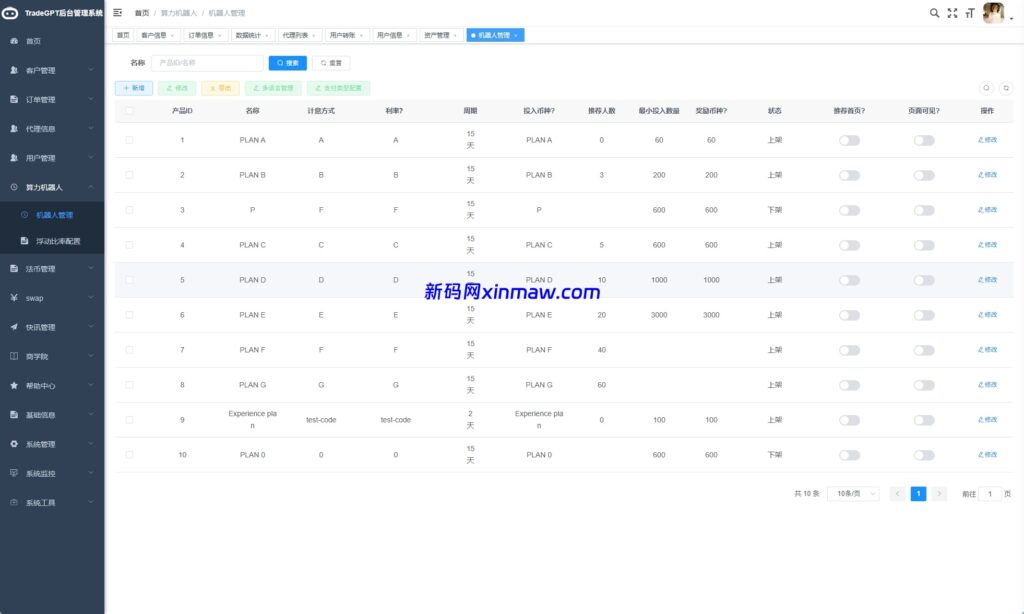Click the refresh icon near the tab bar
The image size is (1024, 614).
coord(1006,88)
